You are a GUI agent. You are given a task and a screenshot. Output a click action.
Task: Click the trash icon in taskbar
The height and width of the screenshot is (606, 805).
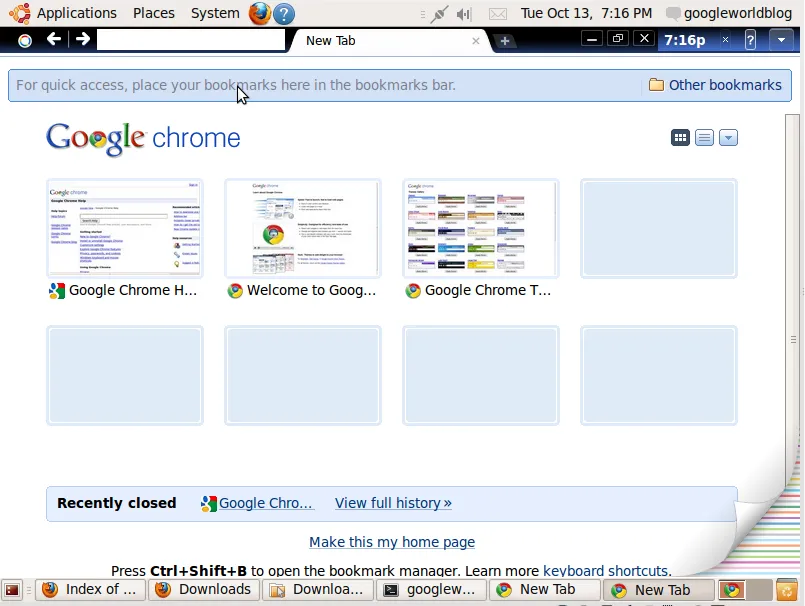(786, 590)
